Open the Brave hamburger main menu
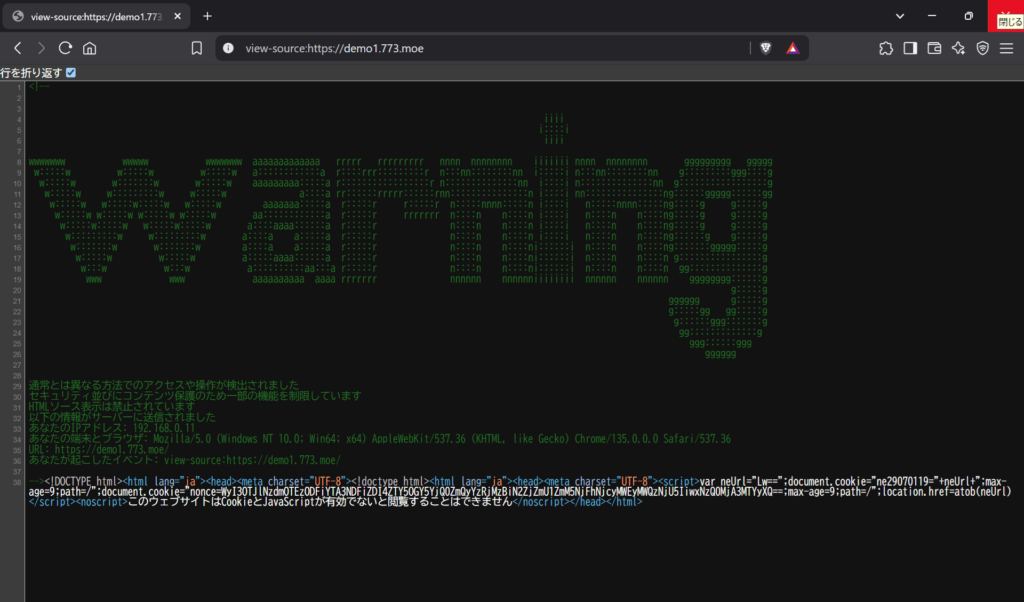Viewport: 1024px width, 602px height. (x=1007, y=48)
